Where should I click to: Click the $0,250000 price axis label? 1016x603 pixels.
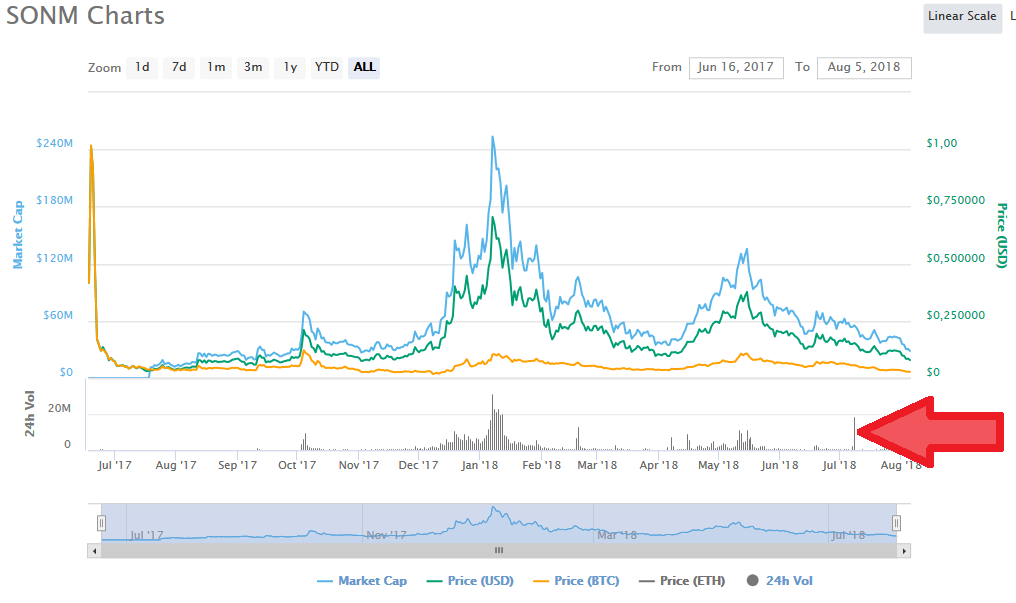[956, 315]
